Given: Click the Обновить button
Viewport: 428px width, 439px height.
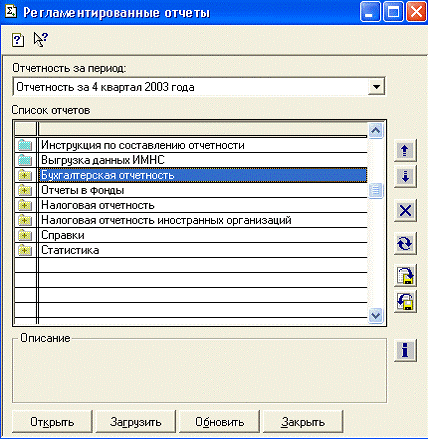Looking at the screenshot, I should (x=219, y=422).
